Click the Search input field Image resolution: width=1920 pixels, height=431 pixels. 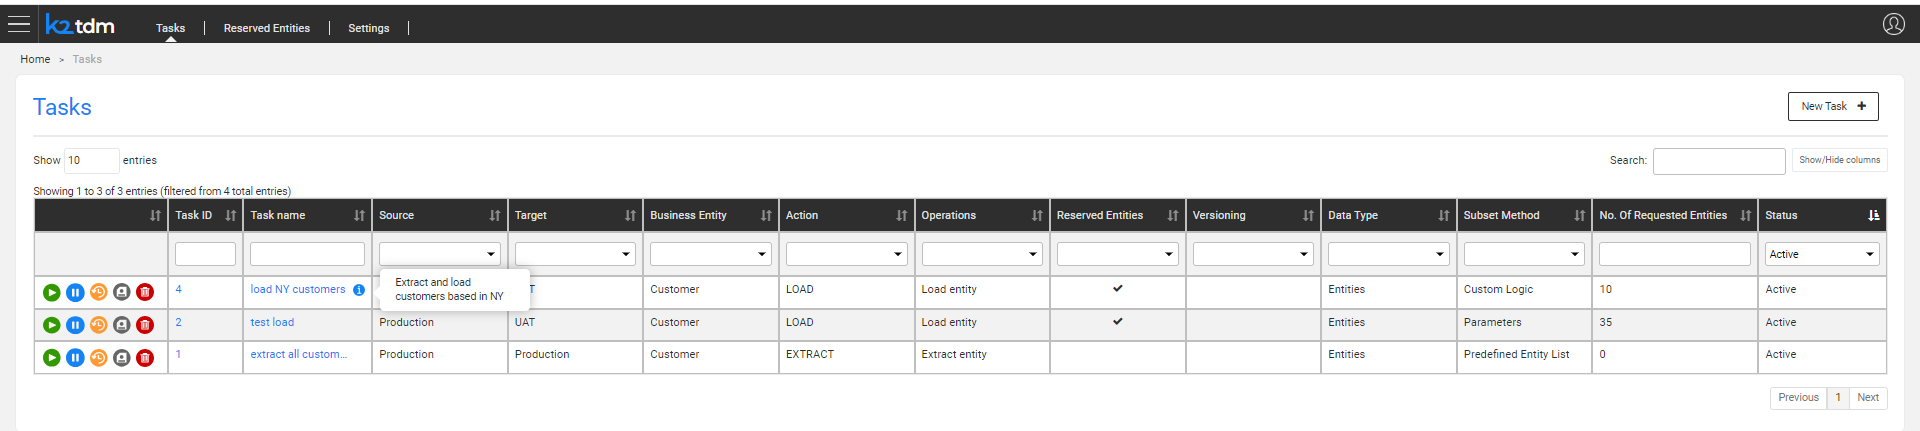tap(1718, 160)
